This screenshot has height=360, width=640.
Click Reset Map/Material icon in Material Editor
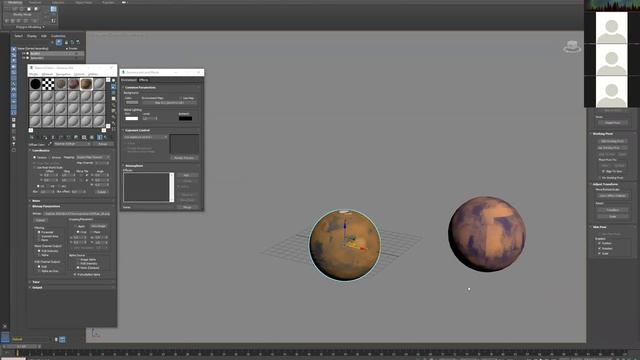[x=53, y=138]
